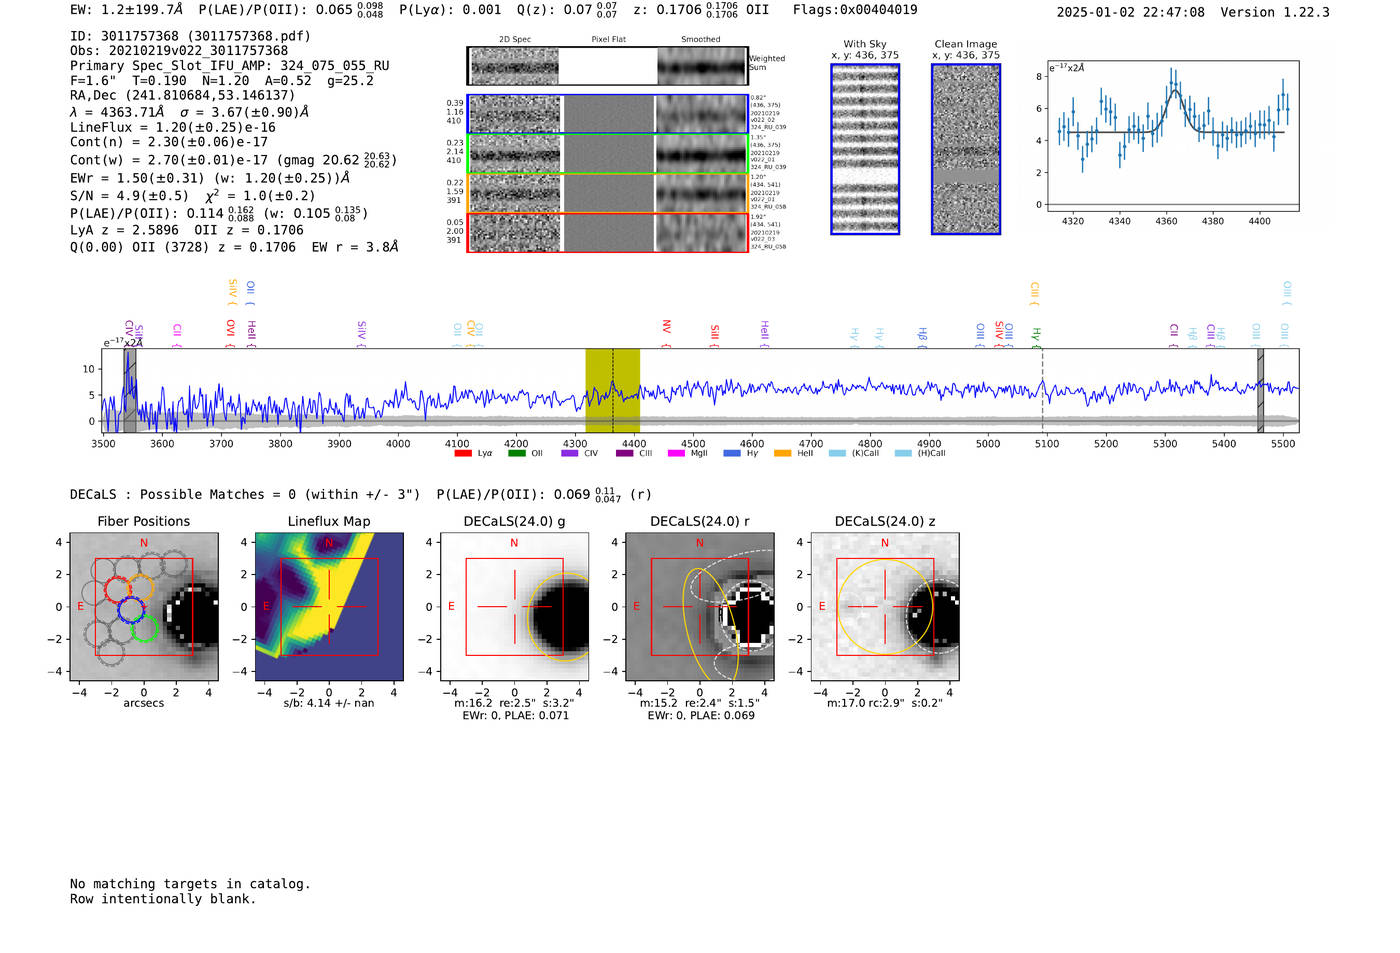Click the orange circle in Fiber Positions

coord(140,587)
